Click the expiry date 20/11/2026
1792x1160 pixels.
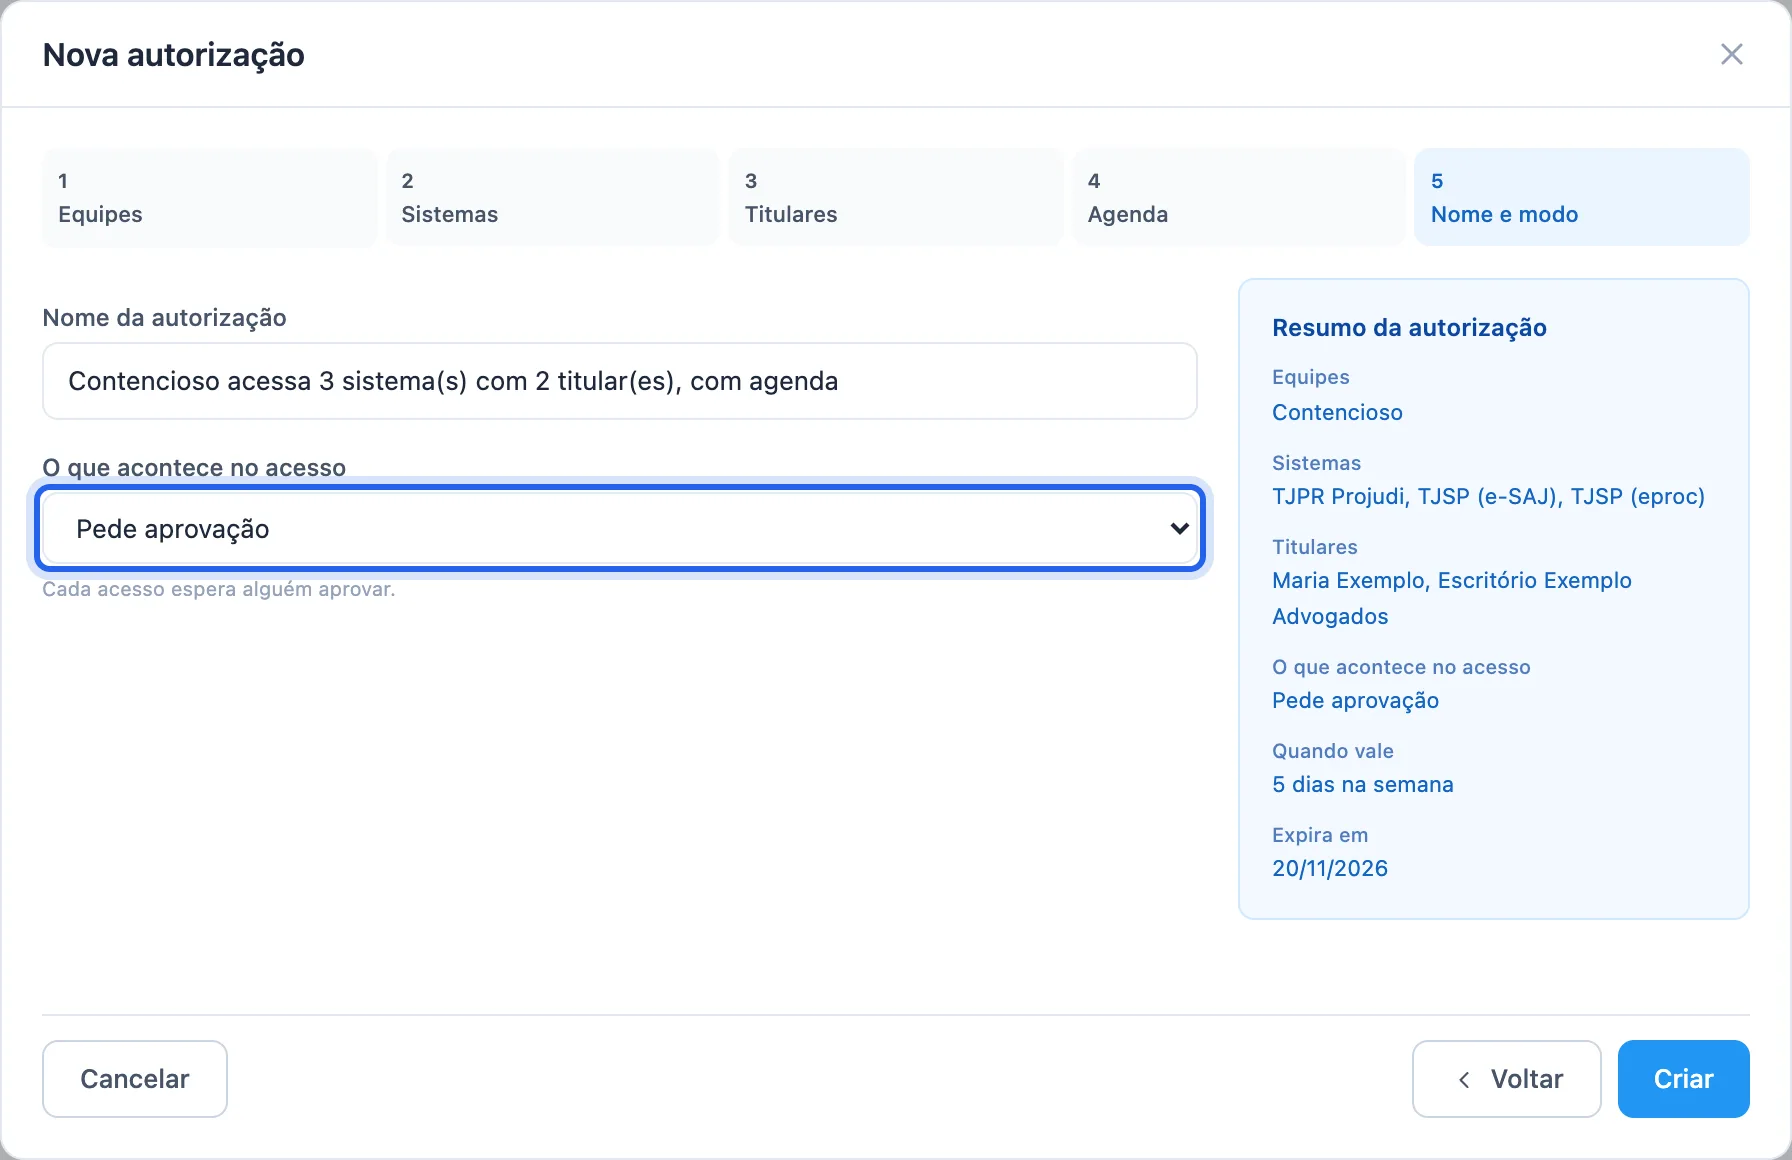[x=1330, y=868]
